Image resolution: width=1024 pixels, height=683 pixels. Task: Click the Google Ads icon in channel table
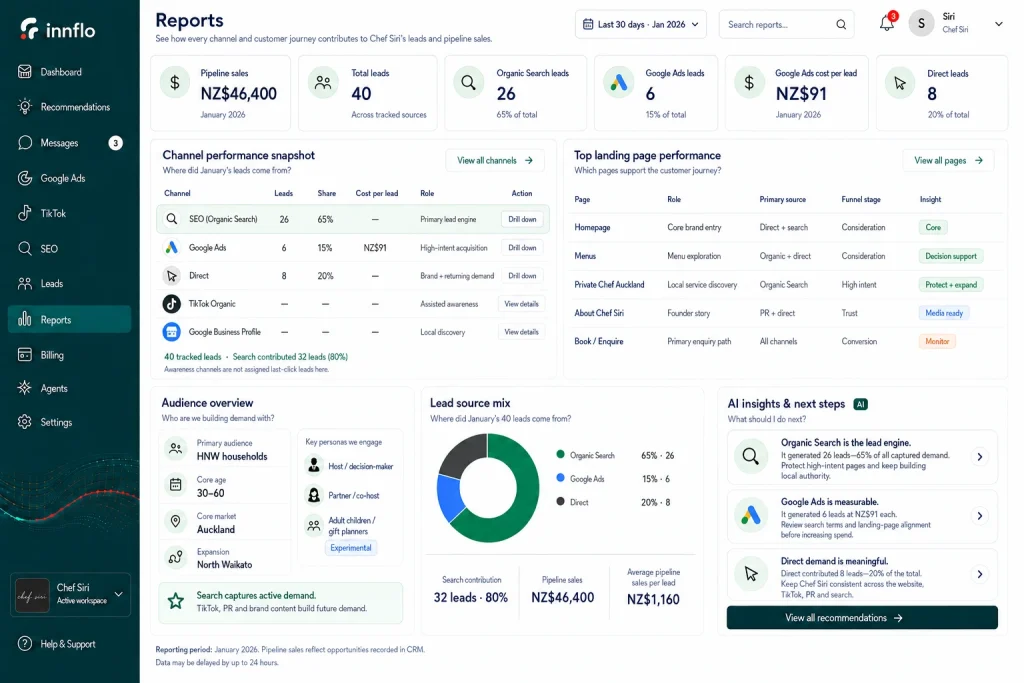tap(171, 247)
